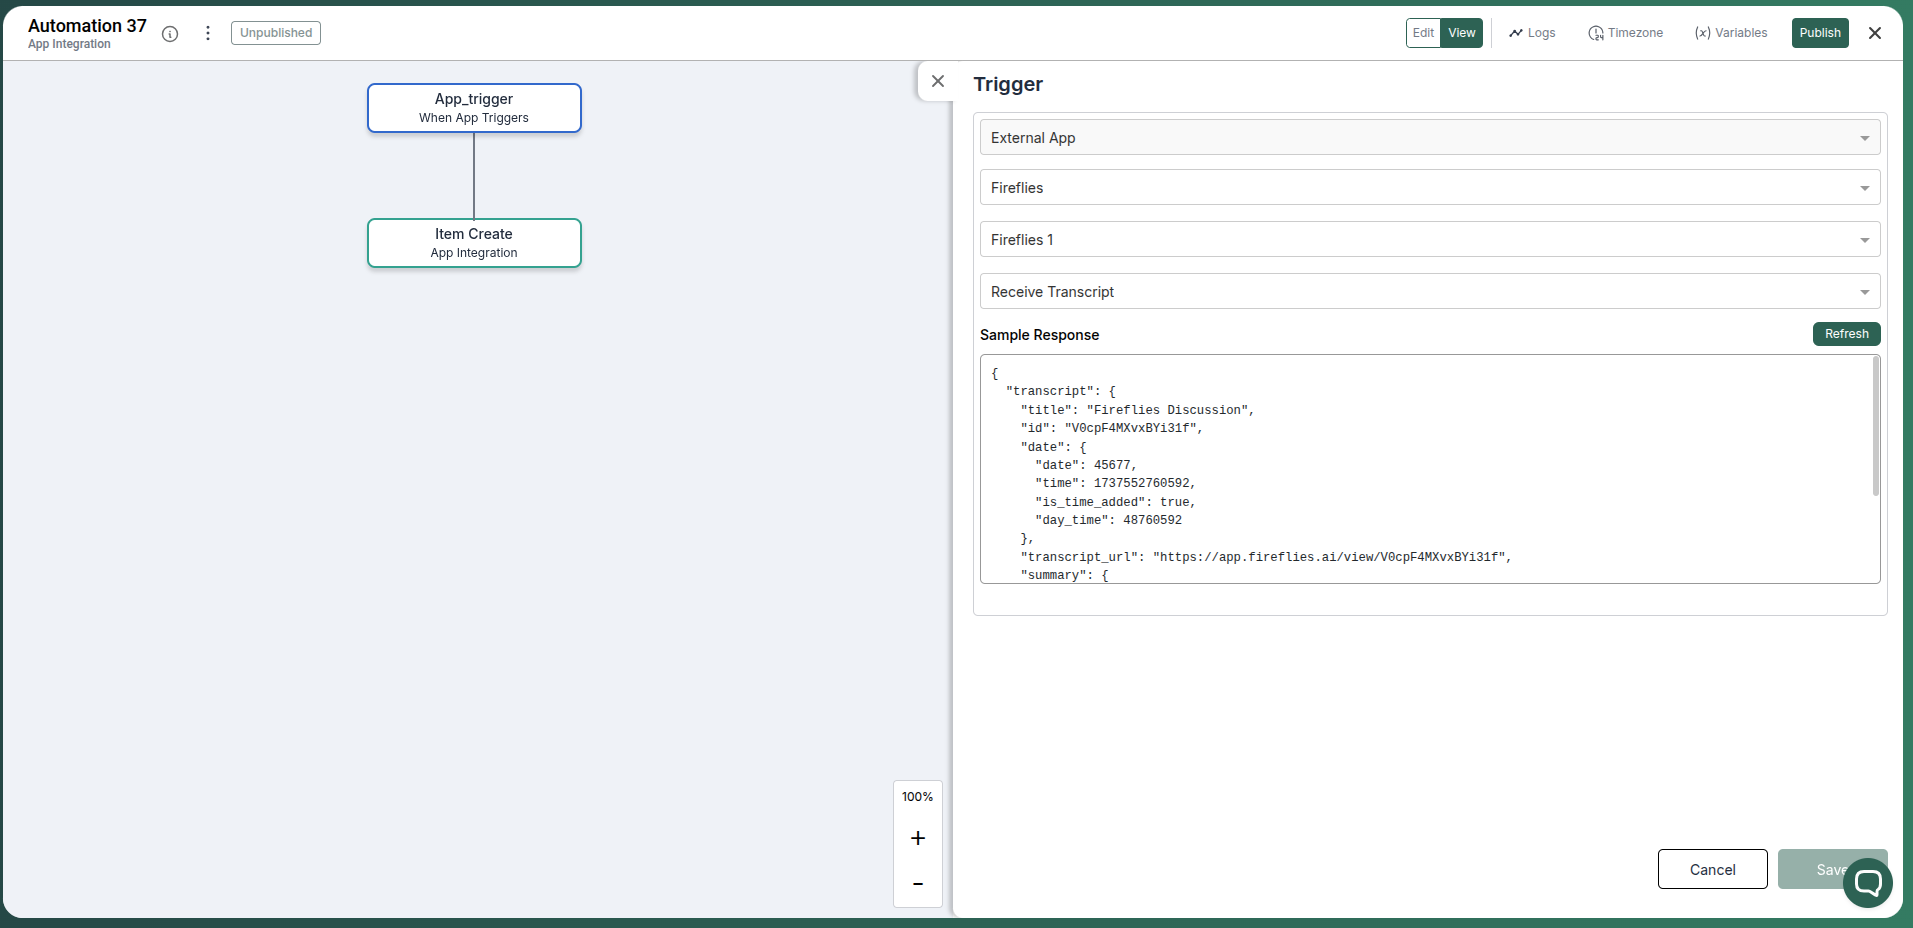Refresh the Sample Response
The height and width of the screenshot is (928, 1913).
(1845, 334)
